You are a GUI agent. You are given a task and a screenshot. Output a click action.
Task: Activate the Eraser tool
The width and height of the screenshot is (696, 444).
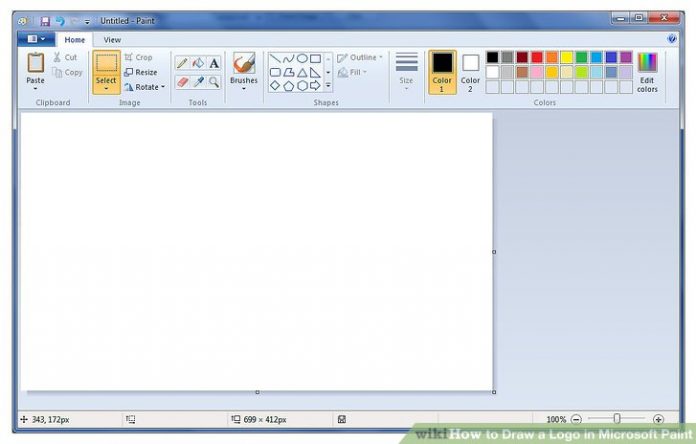pyautogui.click(x=182, y=82)
